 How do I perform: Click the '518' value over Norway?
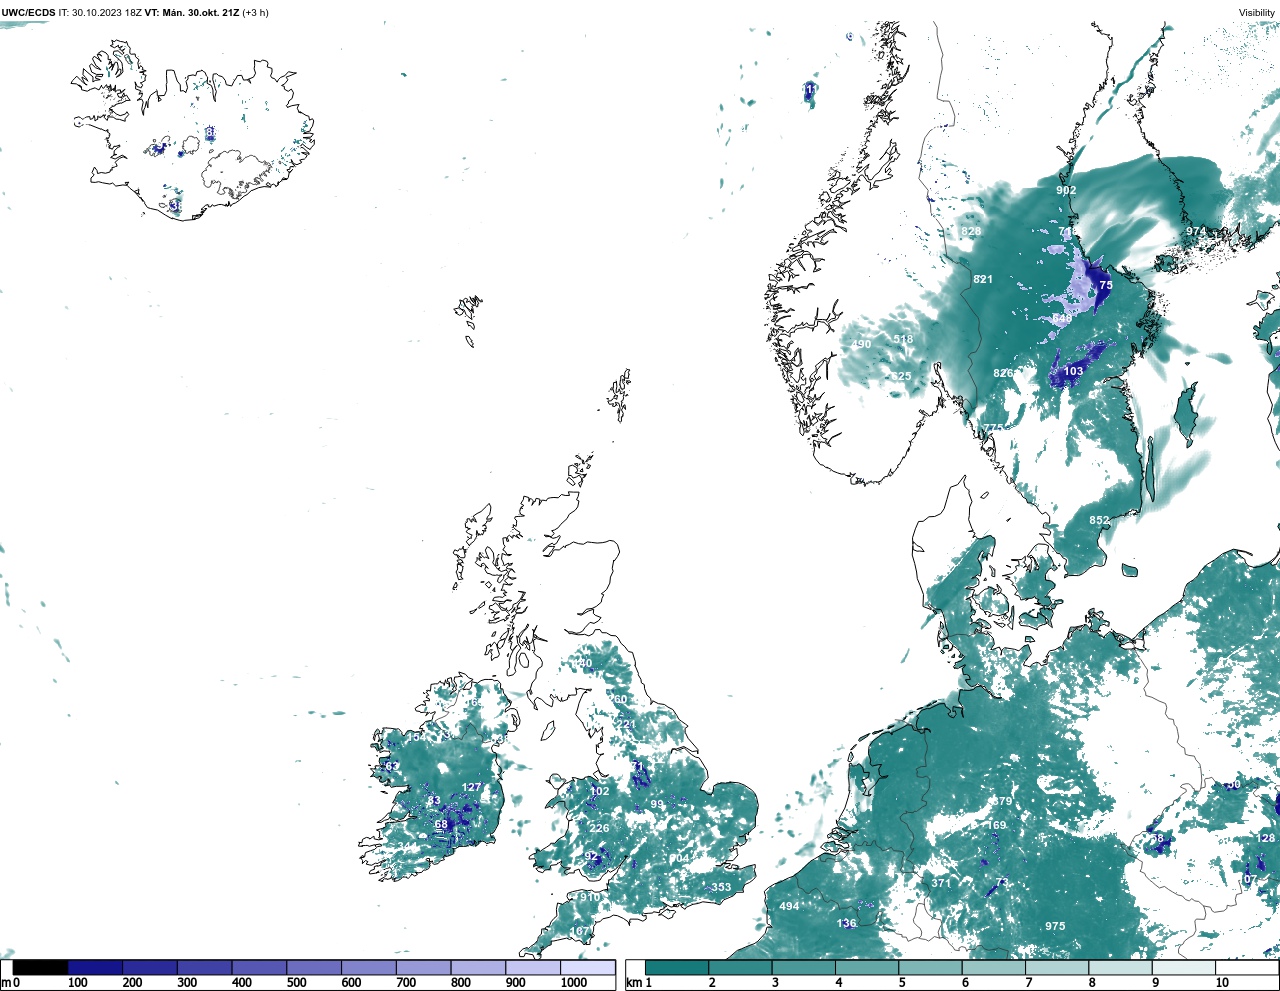pyautogui.click(x=903, y=339)
